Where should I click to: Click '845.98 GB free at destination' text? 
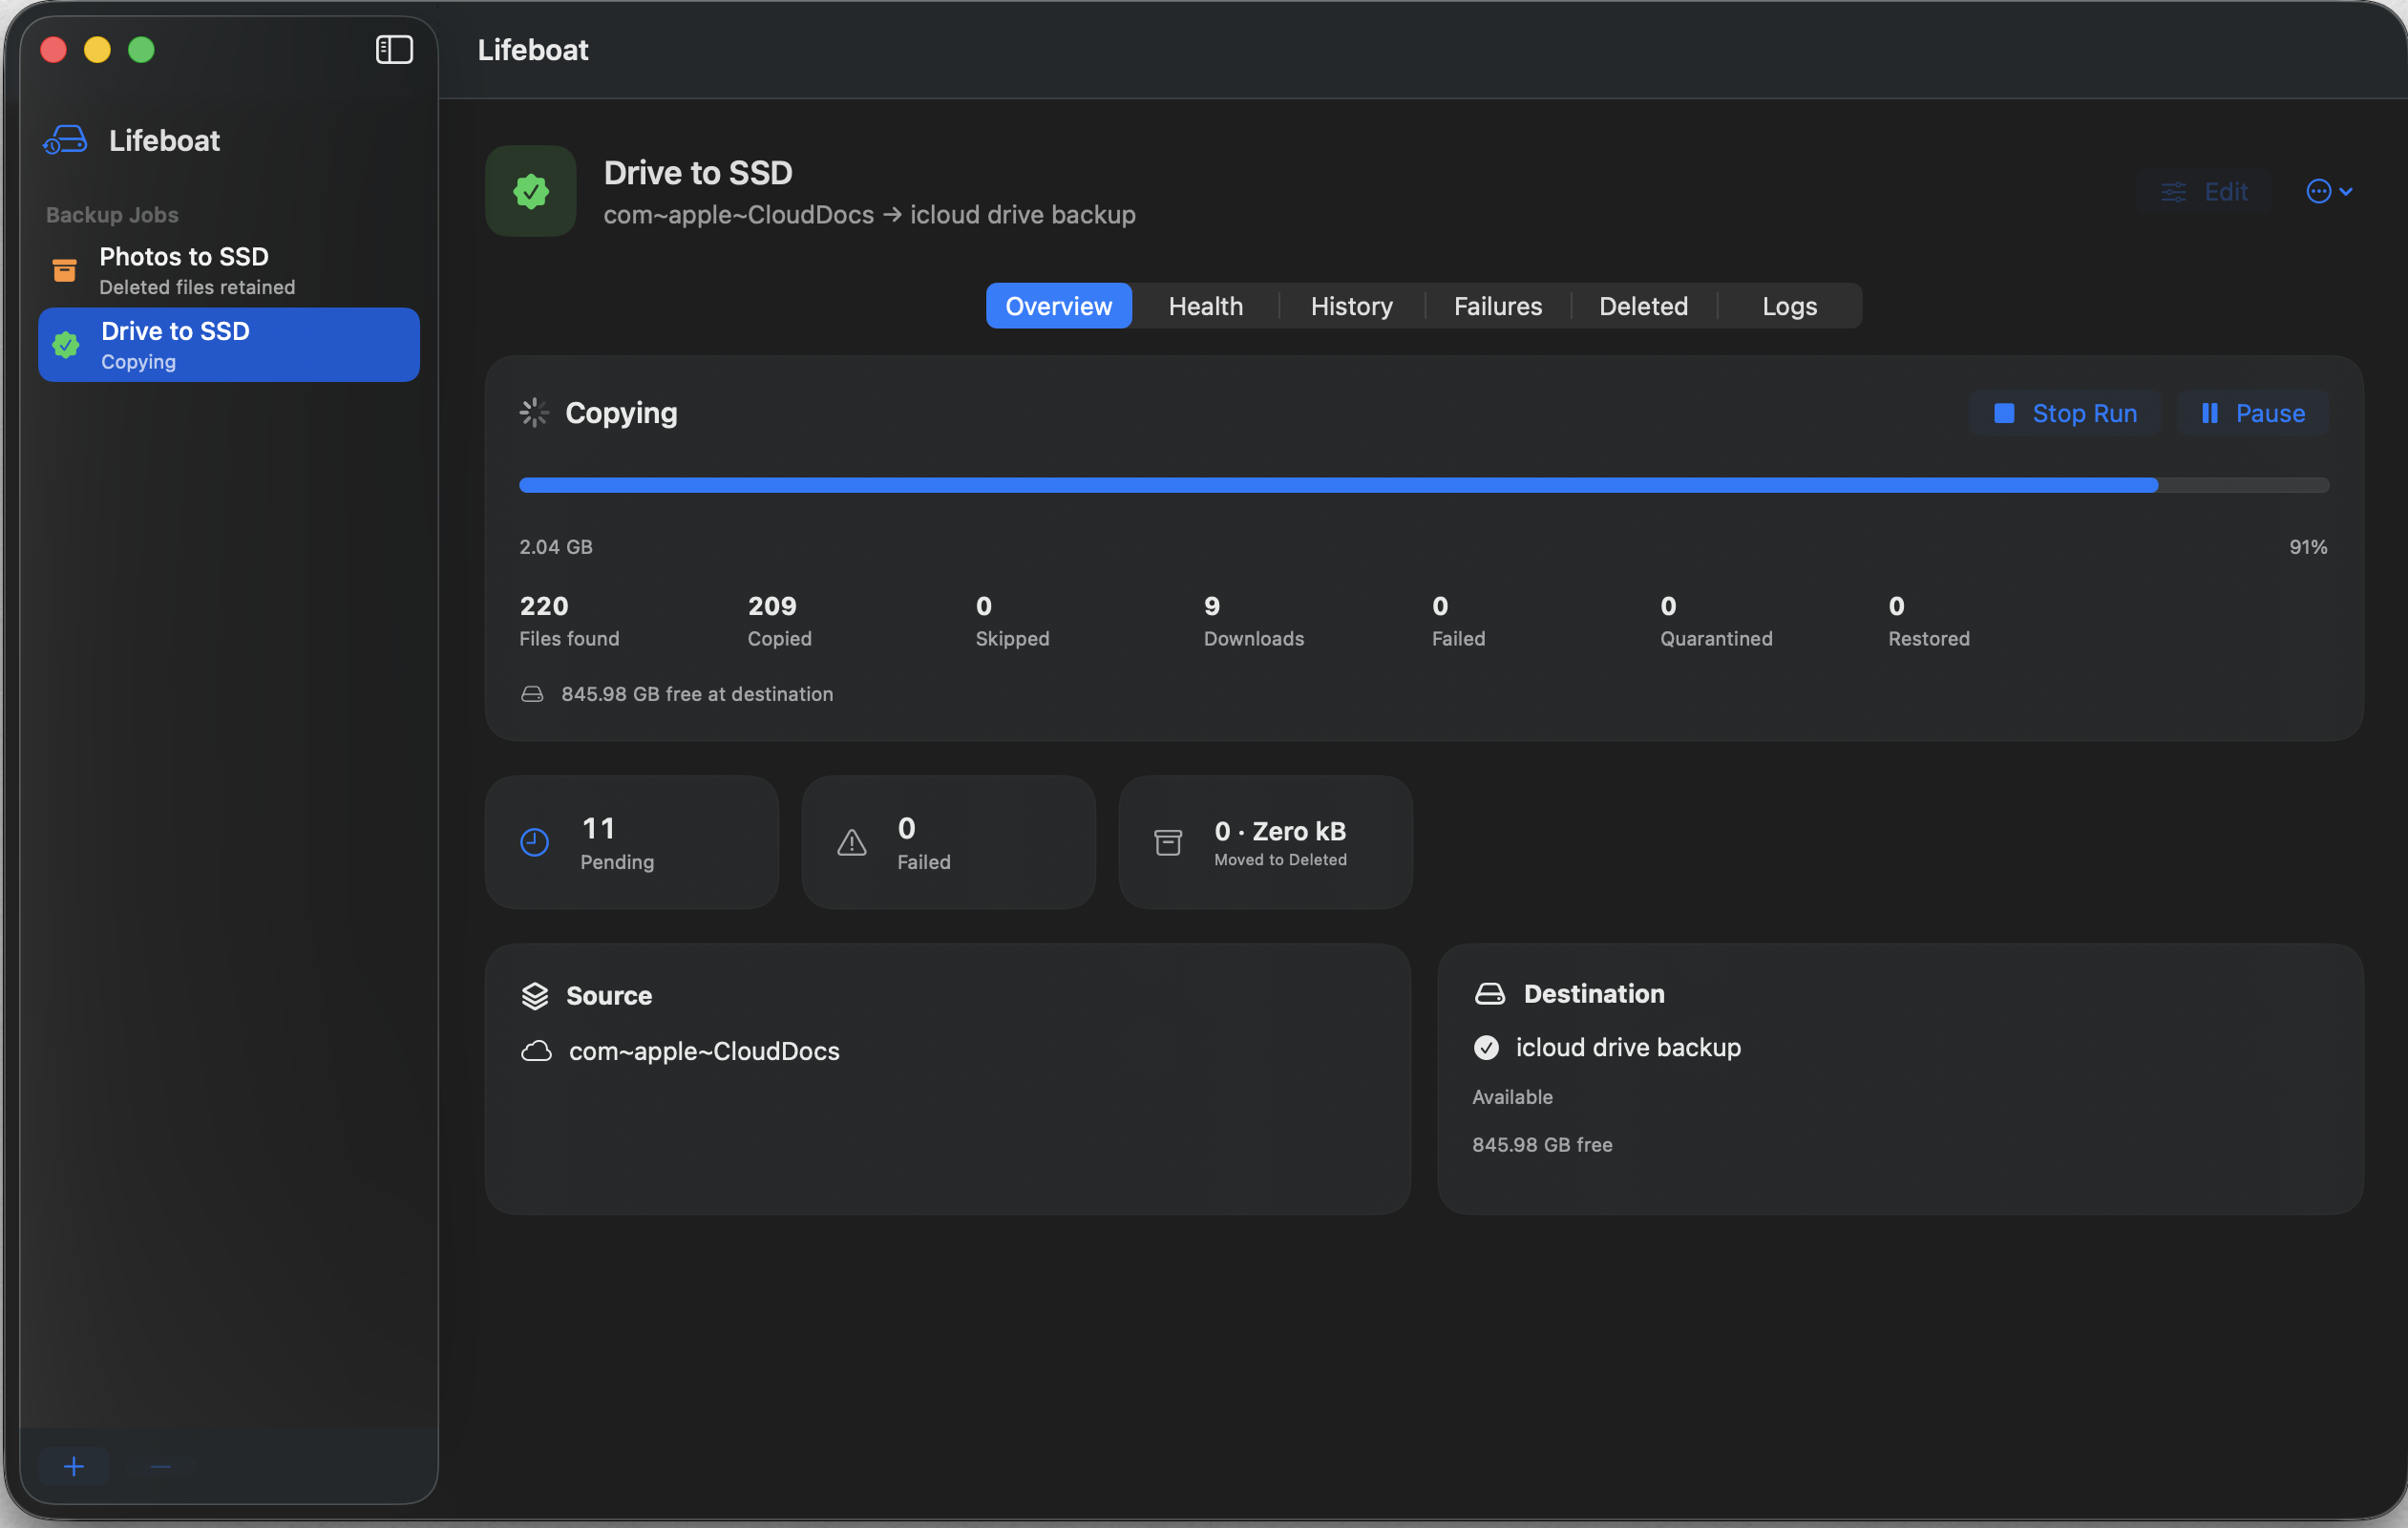point(697,694)
